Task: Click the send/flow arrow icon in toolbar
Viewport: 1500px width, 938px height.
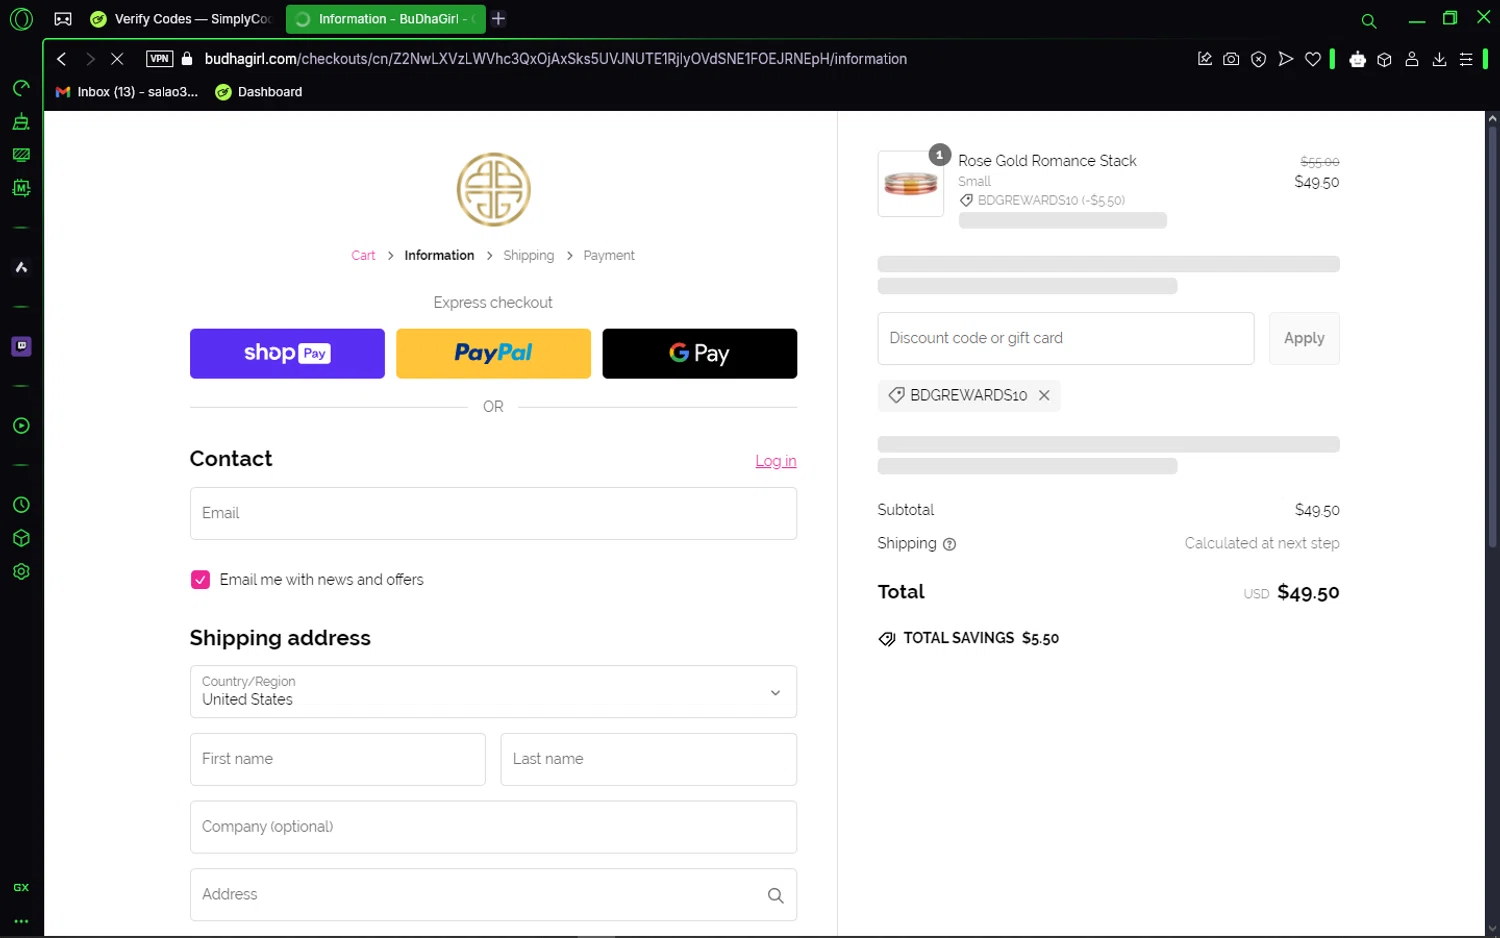Action: coord(1286,59)
